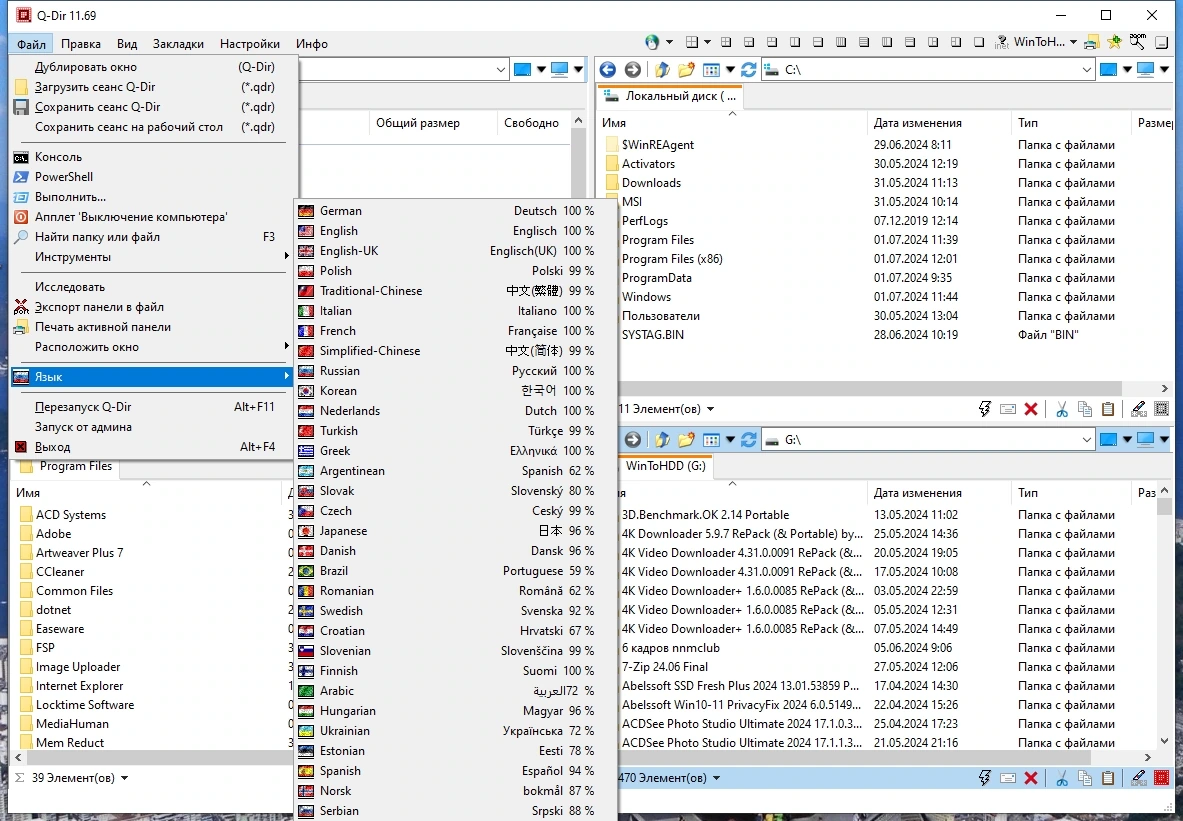Expand the 'Инструменты' submenu
The height and width of the screenshot is (821, 1183).
(x=152, y=257)
